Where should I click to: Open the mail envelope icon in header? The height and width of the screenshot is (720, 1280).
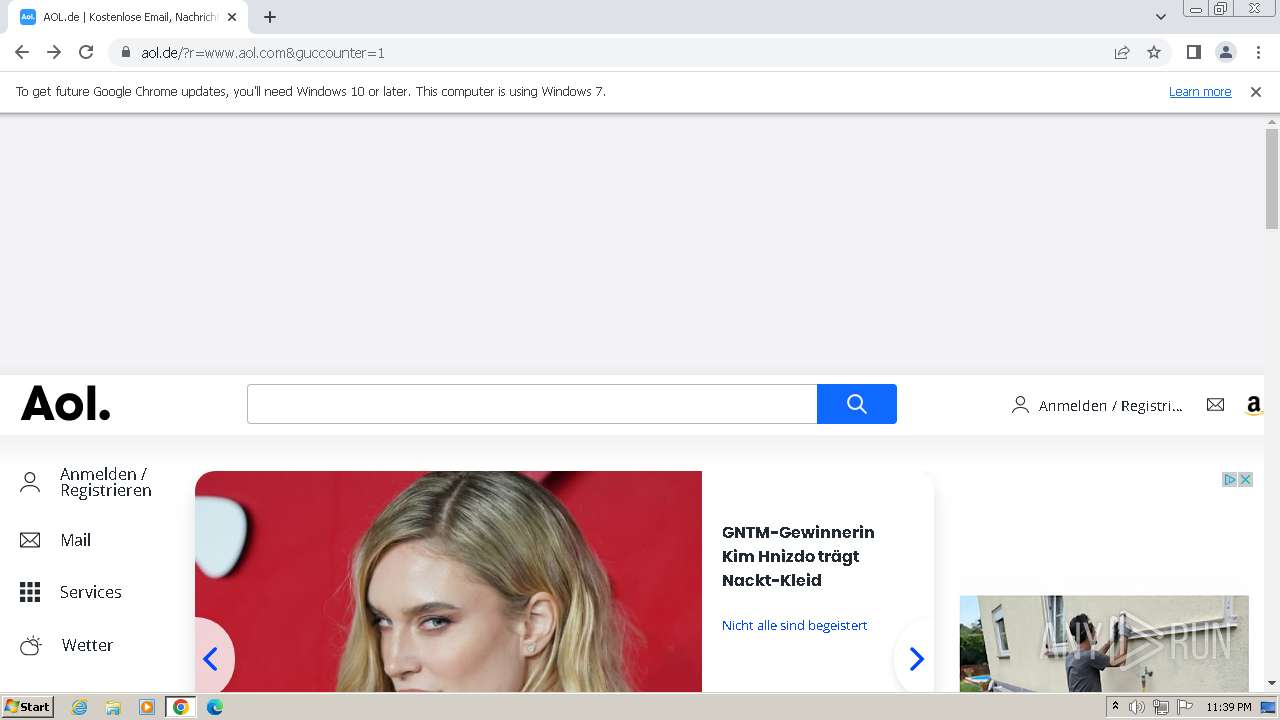pyautogui.click(x=1215, y=404)
